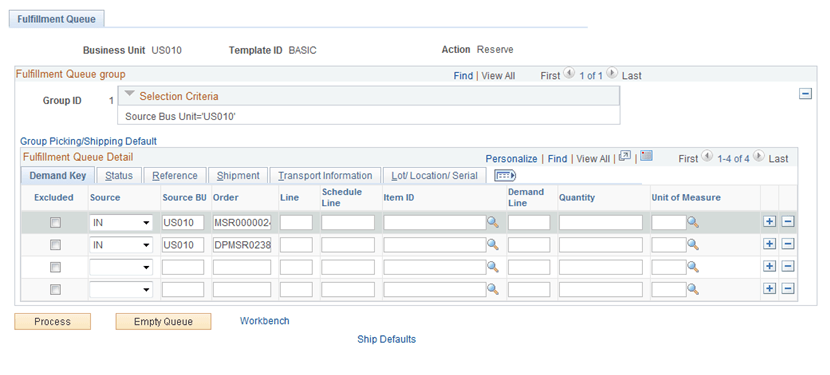This screenshot has height=375, width=830.
Task: Open Item ID lookup in DPMSR0238 row
Action: click(493, 245)
